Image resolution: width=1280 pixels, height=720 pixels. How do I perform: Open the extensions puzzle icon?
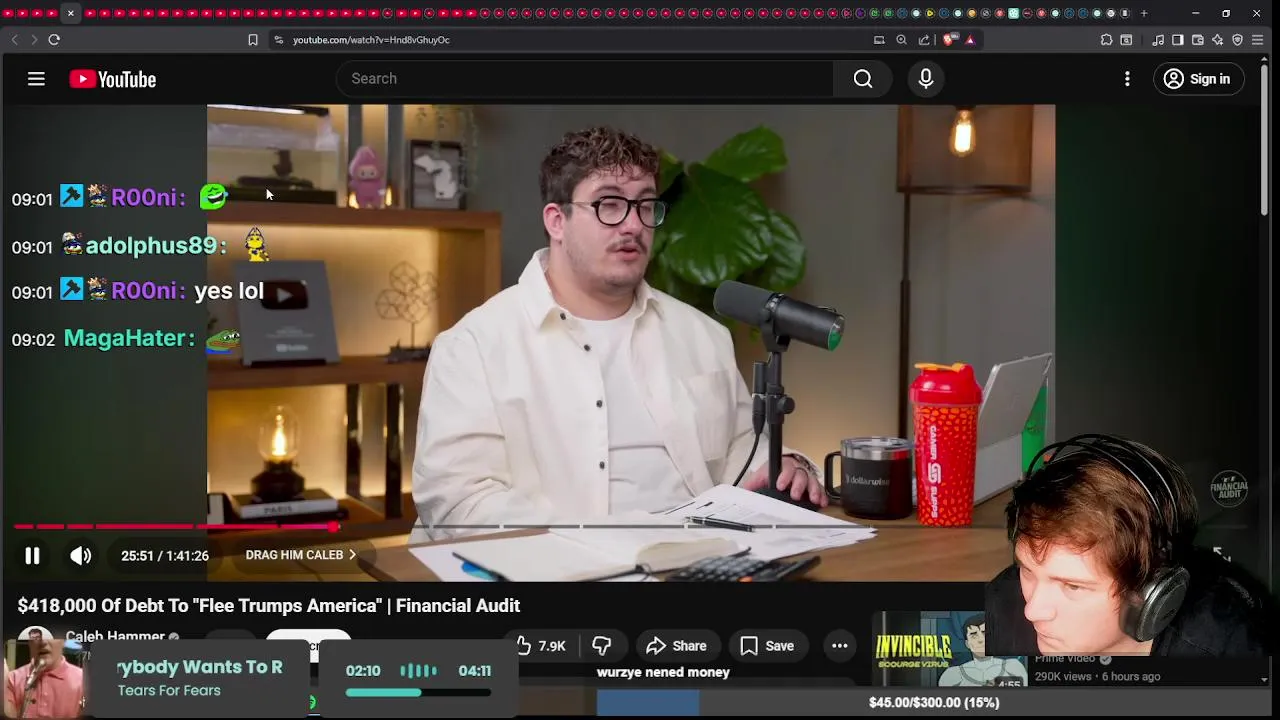click(x=1106, y=40)
